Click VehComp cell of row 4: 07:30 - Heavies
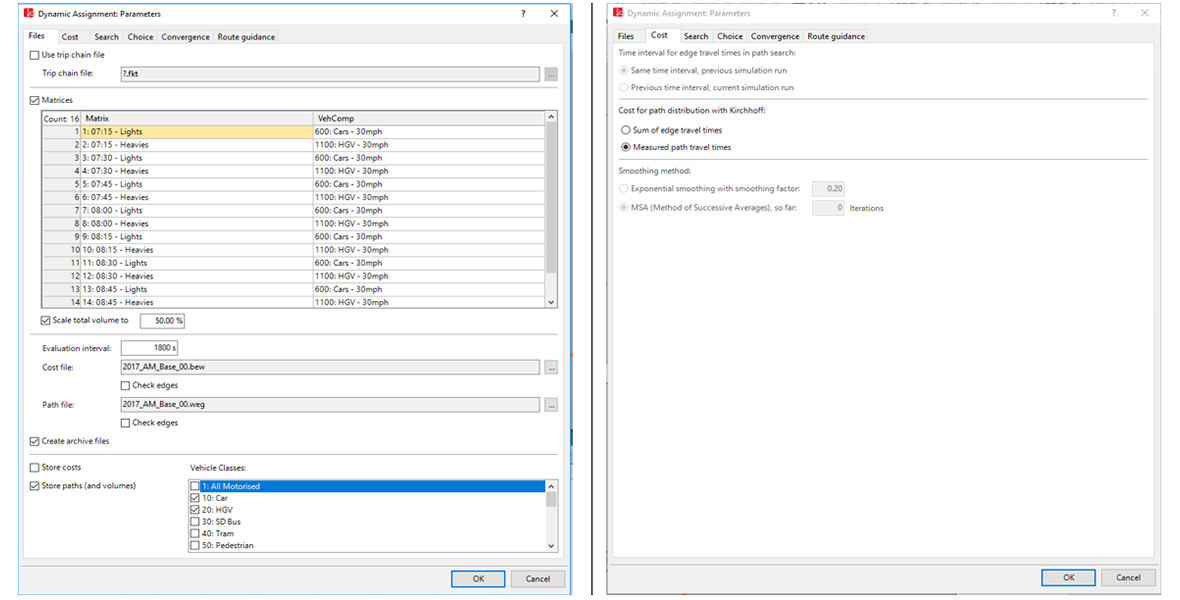Image resolution: width=1180 pixels, height=600 pixels. [429, 171]
